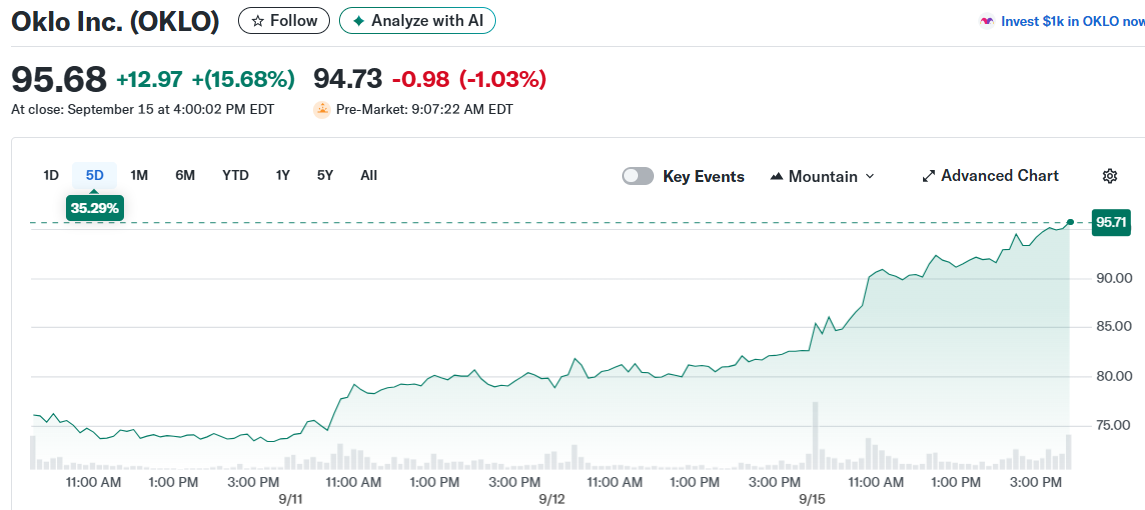The image size is (1145, 510).
Task: Open the Advanced Chart link
Action: coord(990,176)
